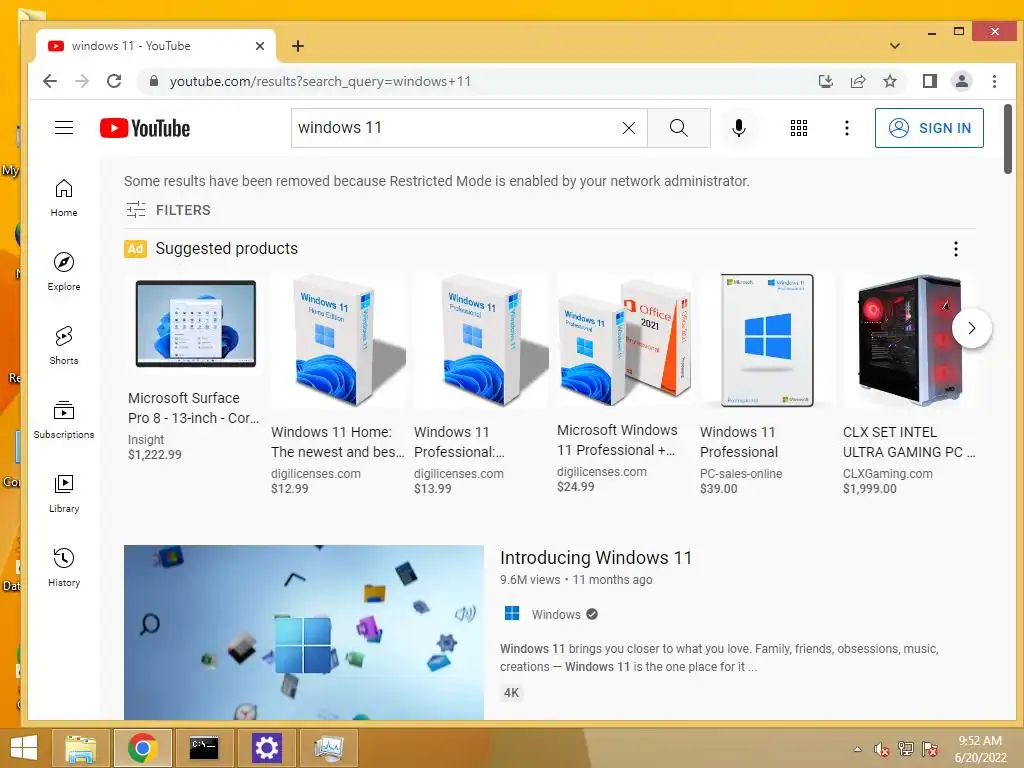The image size is (1024, 768).
Task: Open Microsoft Windows 11 Professional + Office listing
Action: coord(617,440)
